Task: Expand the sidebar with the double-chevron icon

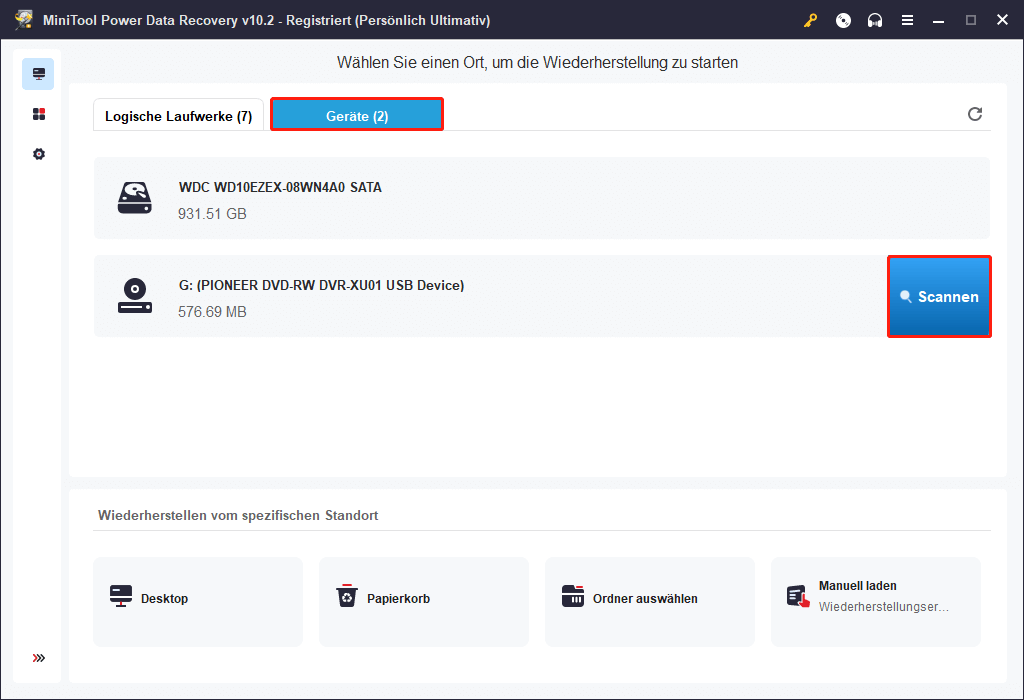Action: coord(39,658)
